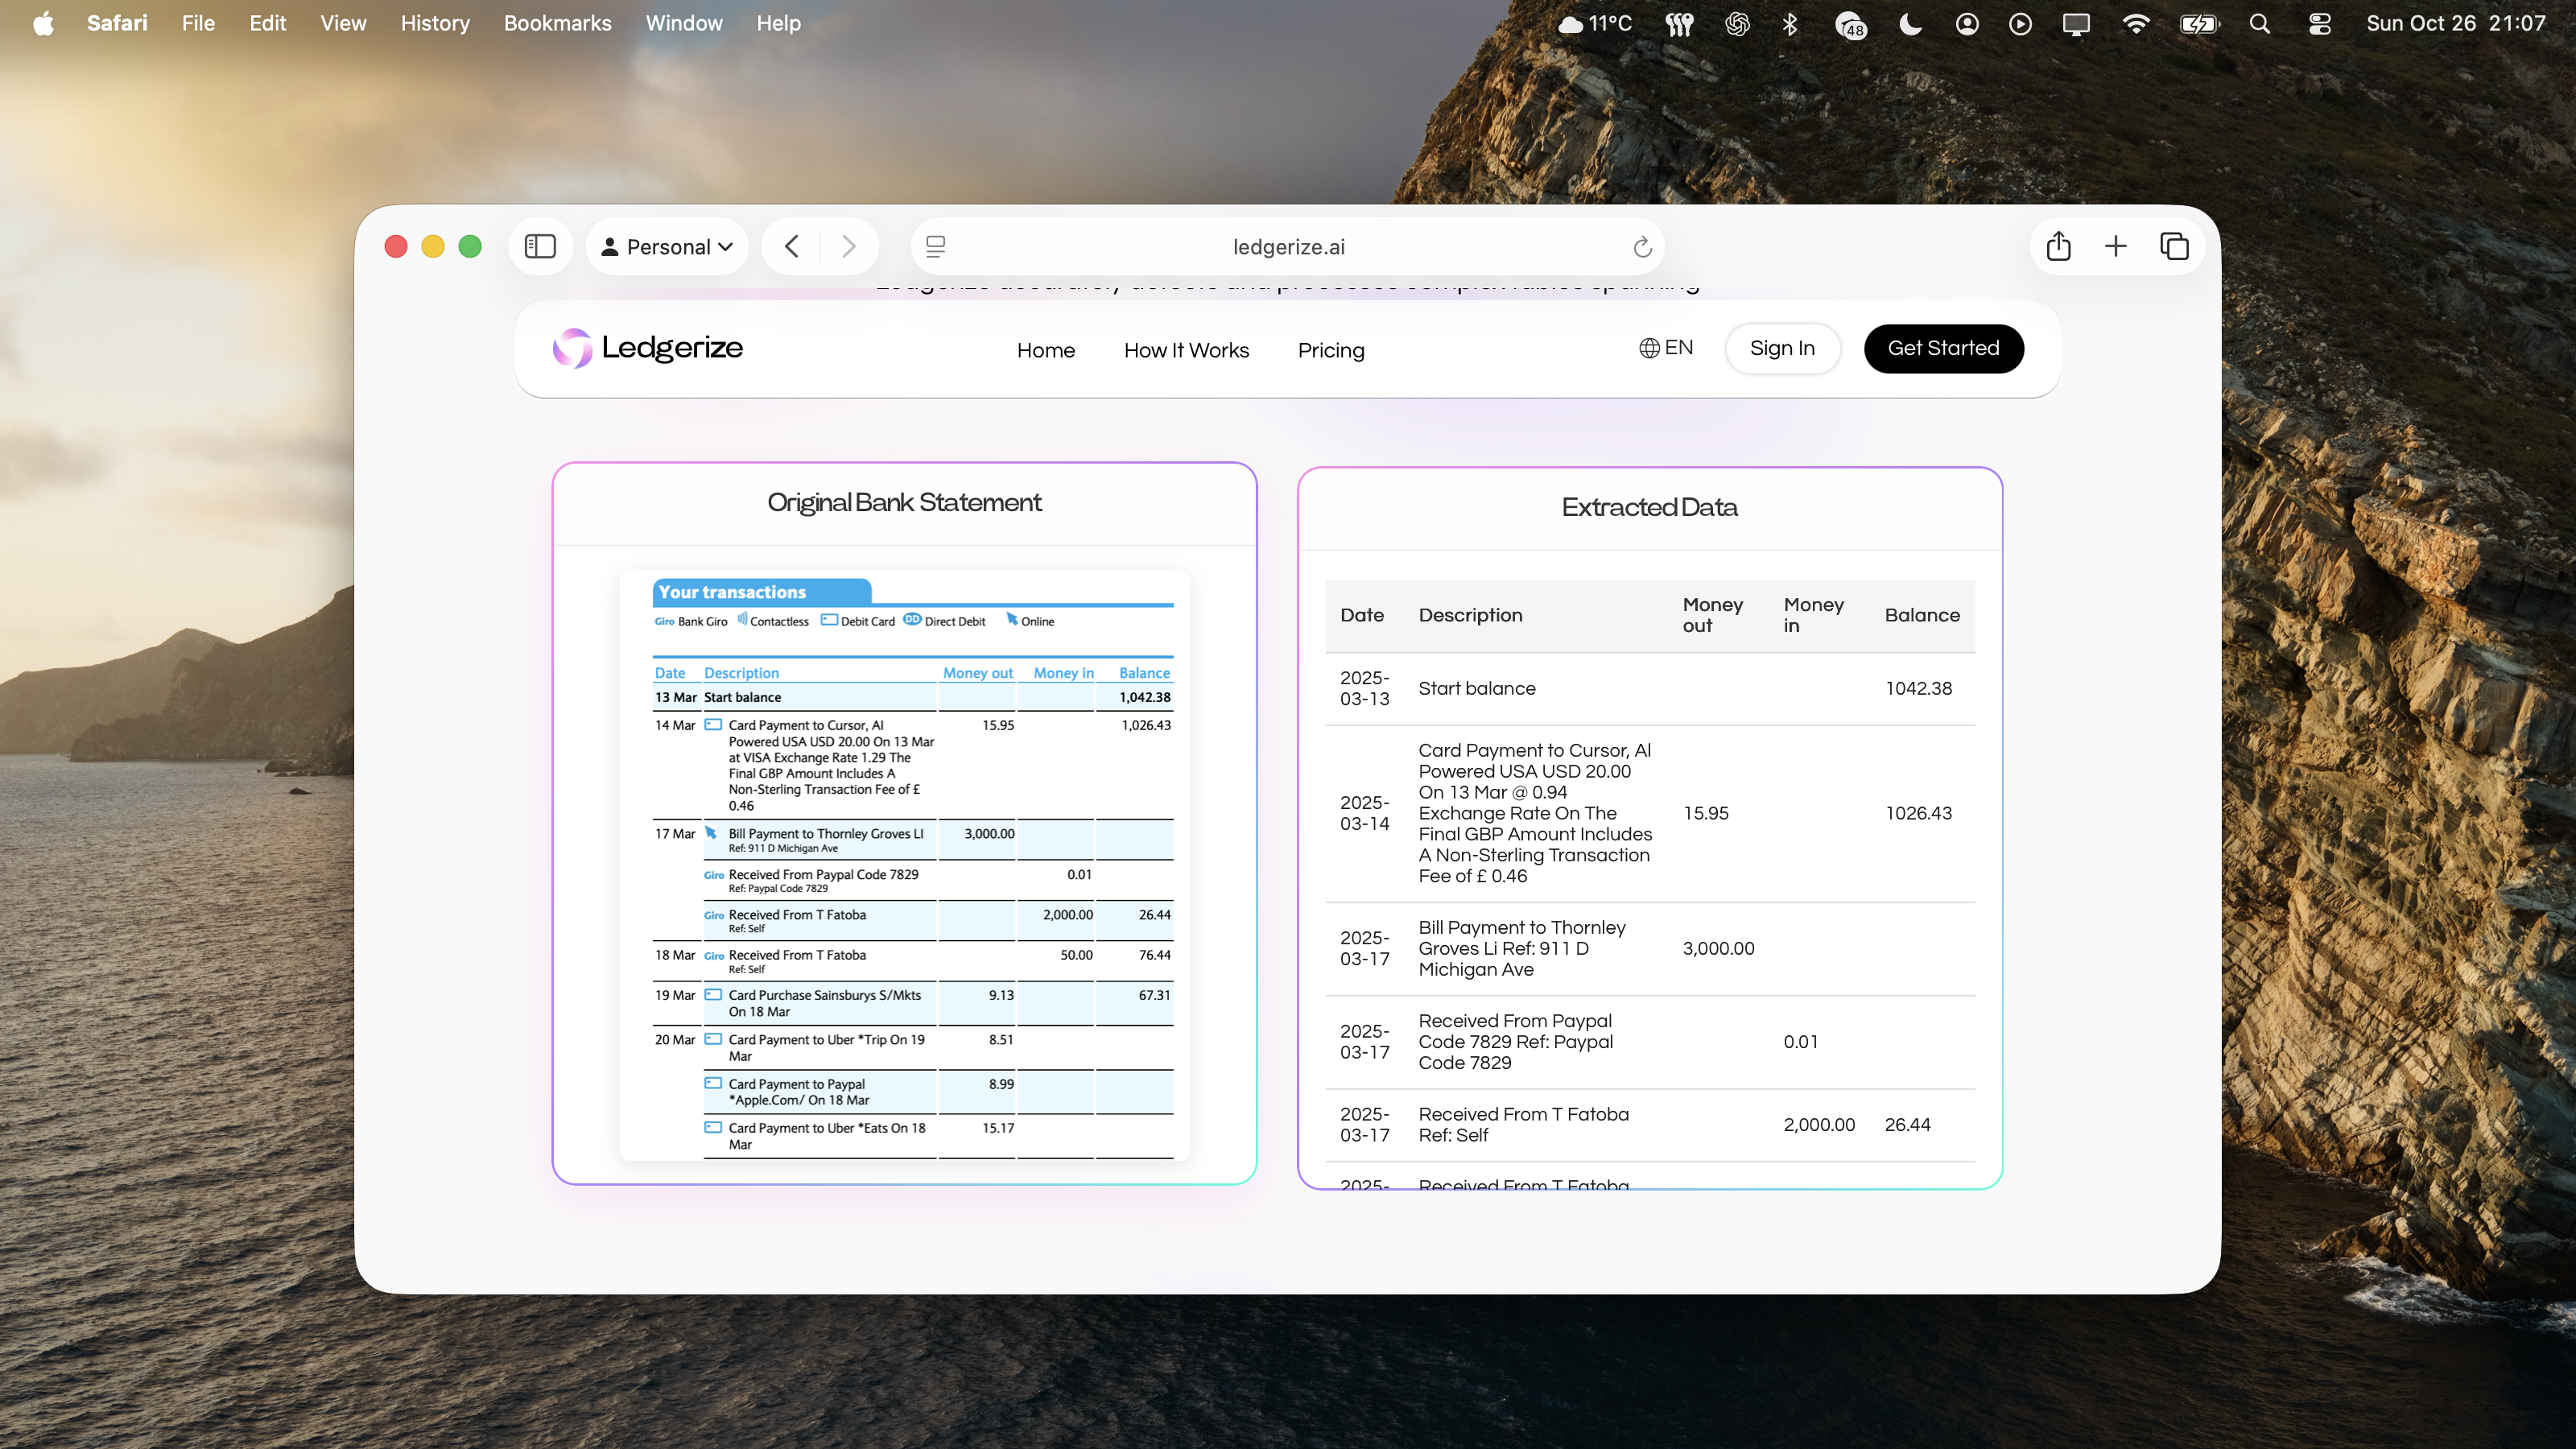Viewport: 2576px width, 1449px height.
Task: Show the tab overview icon
Action: [2174, 246]
